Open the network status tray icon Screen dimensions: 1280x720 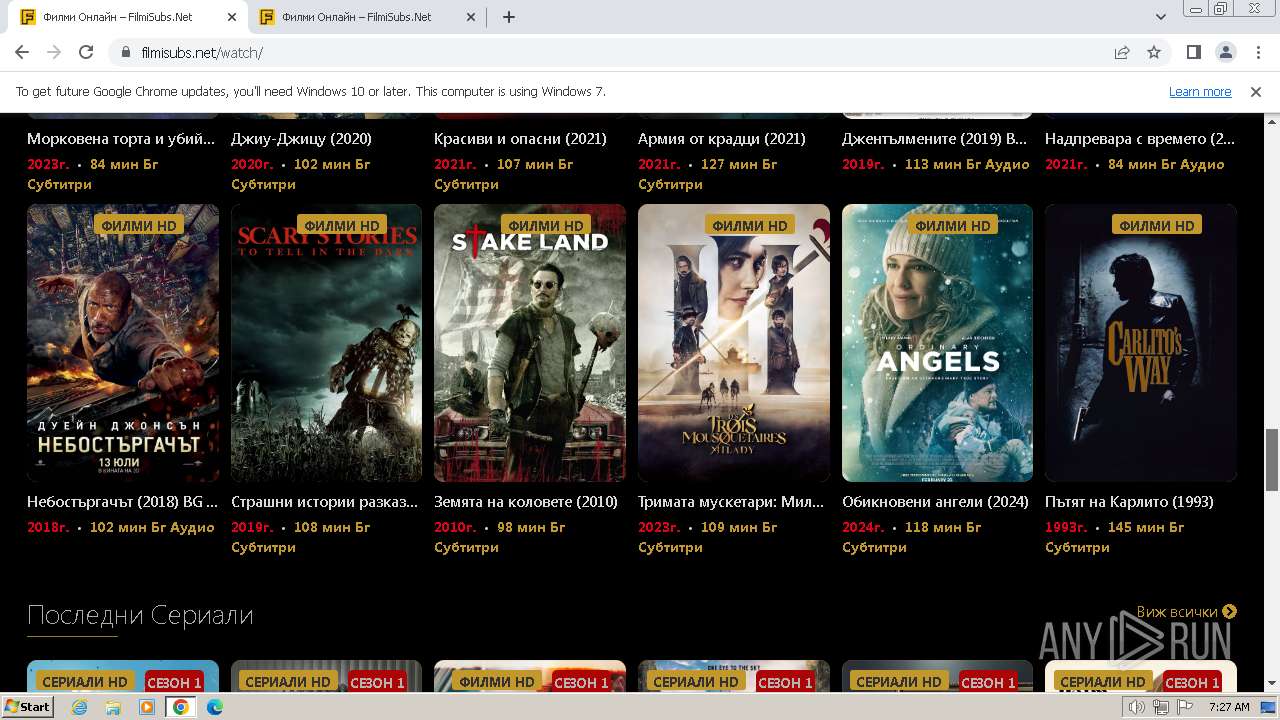1161,707
